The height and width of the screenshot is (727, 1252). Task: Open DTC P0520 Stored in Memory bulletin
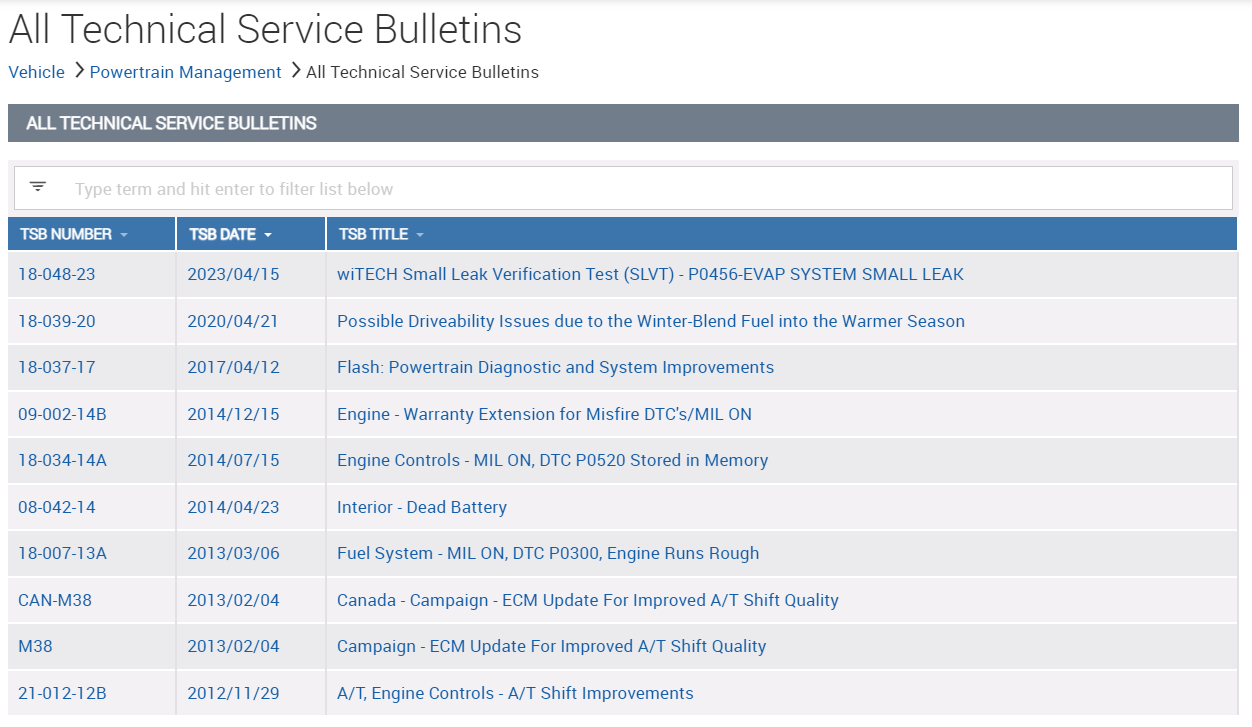point(552,460)
